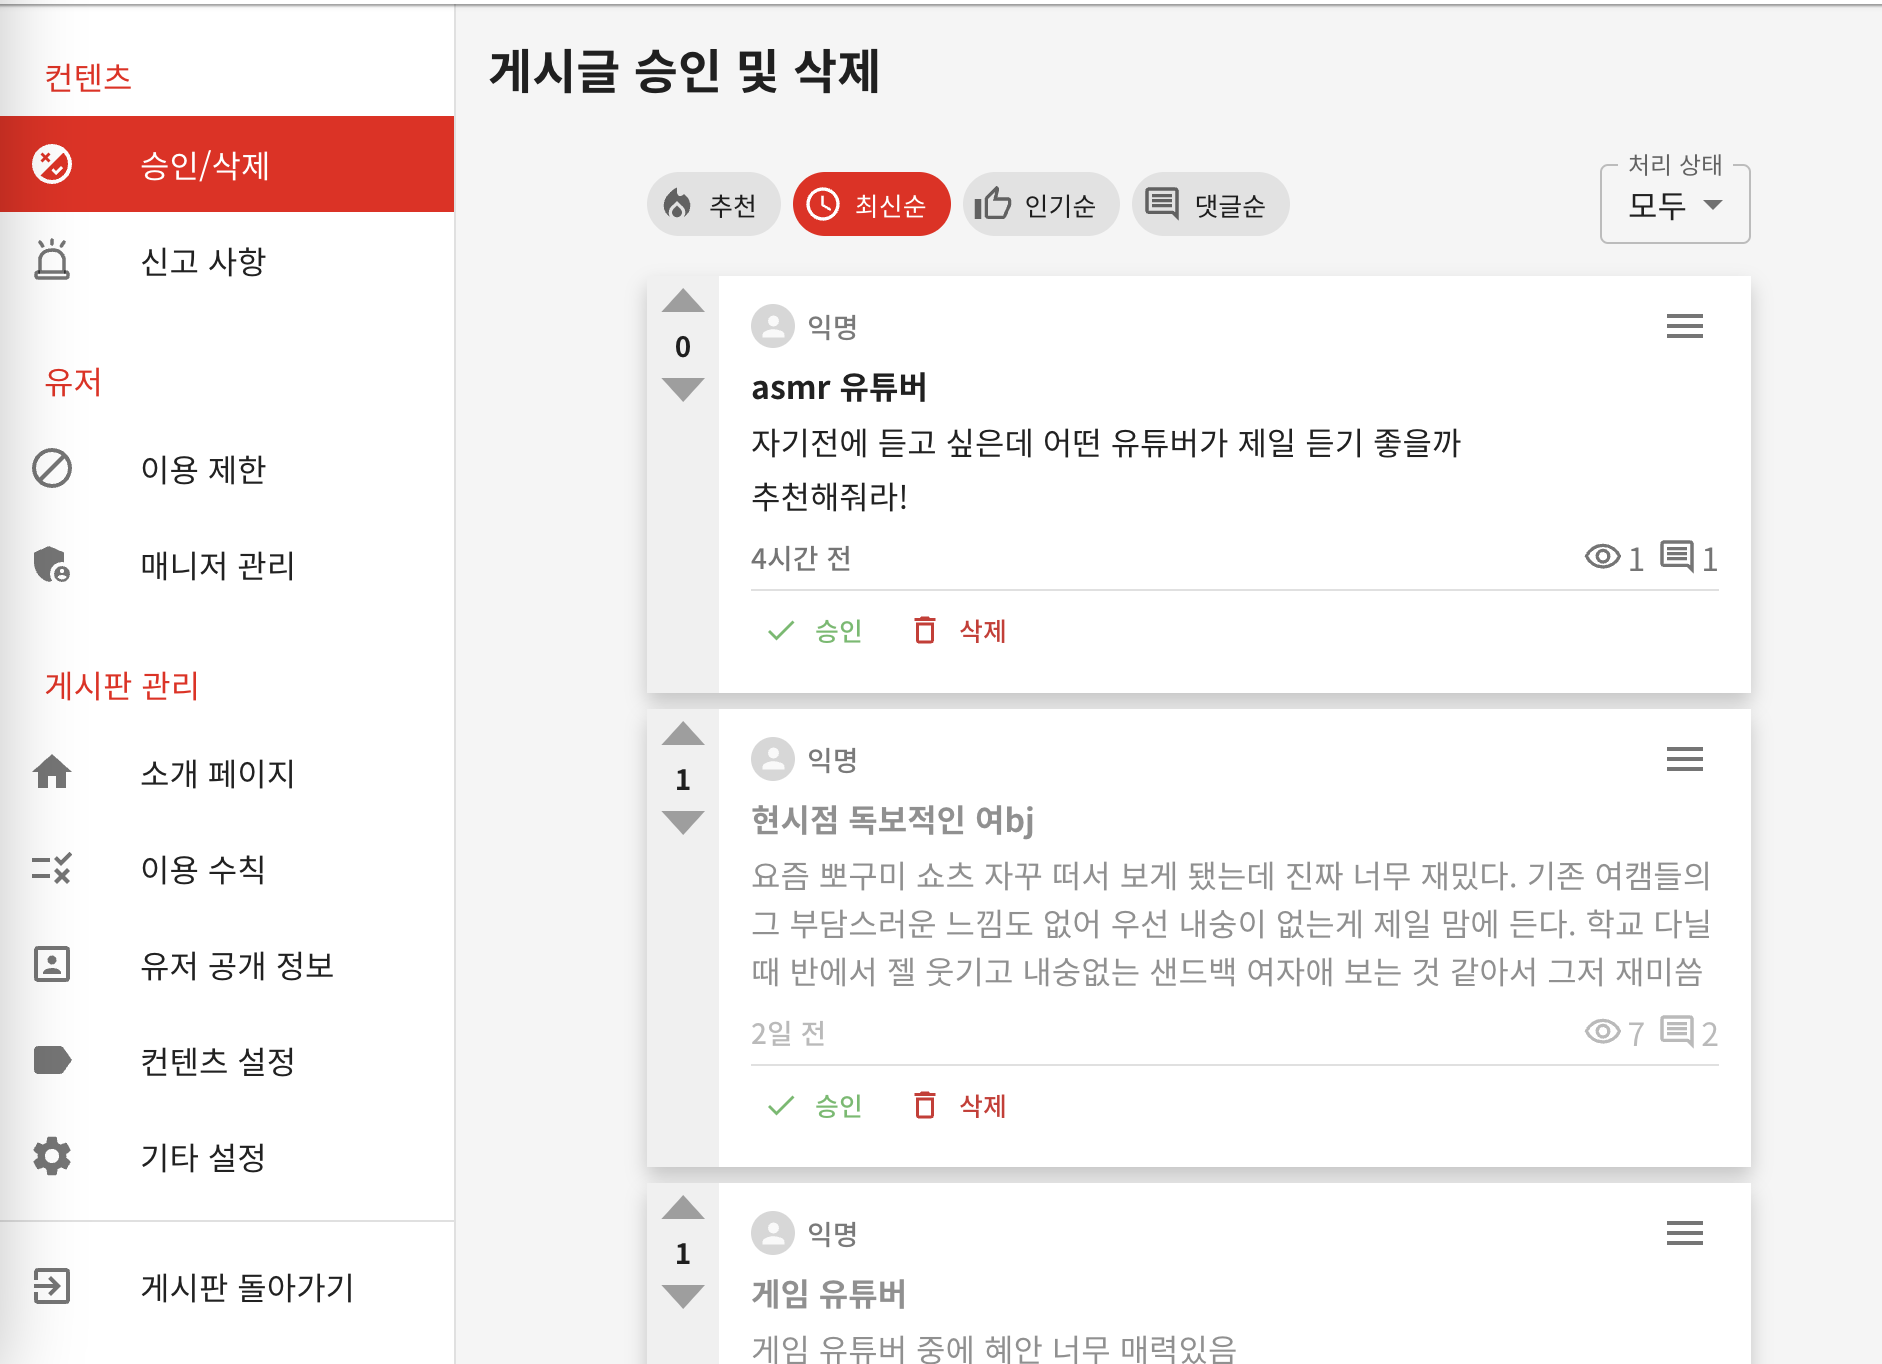
Task: Delete the 'asmr 유튜버' post with 삭제
Action: 960,630
